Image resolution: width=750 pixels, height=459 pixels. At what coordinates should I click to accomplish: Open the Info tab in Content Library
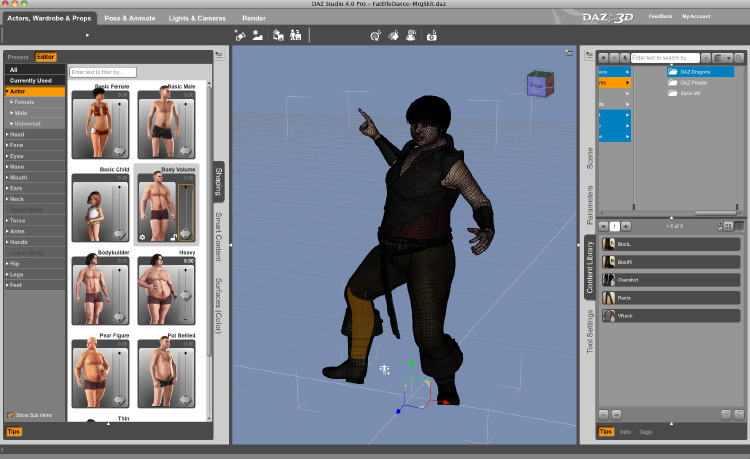[x=625, y=432]
